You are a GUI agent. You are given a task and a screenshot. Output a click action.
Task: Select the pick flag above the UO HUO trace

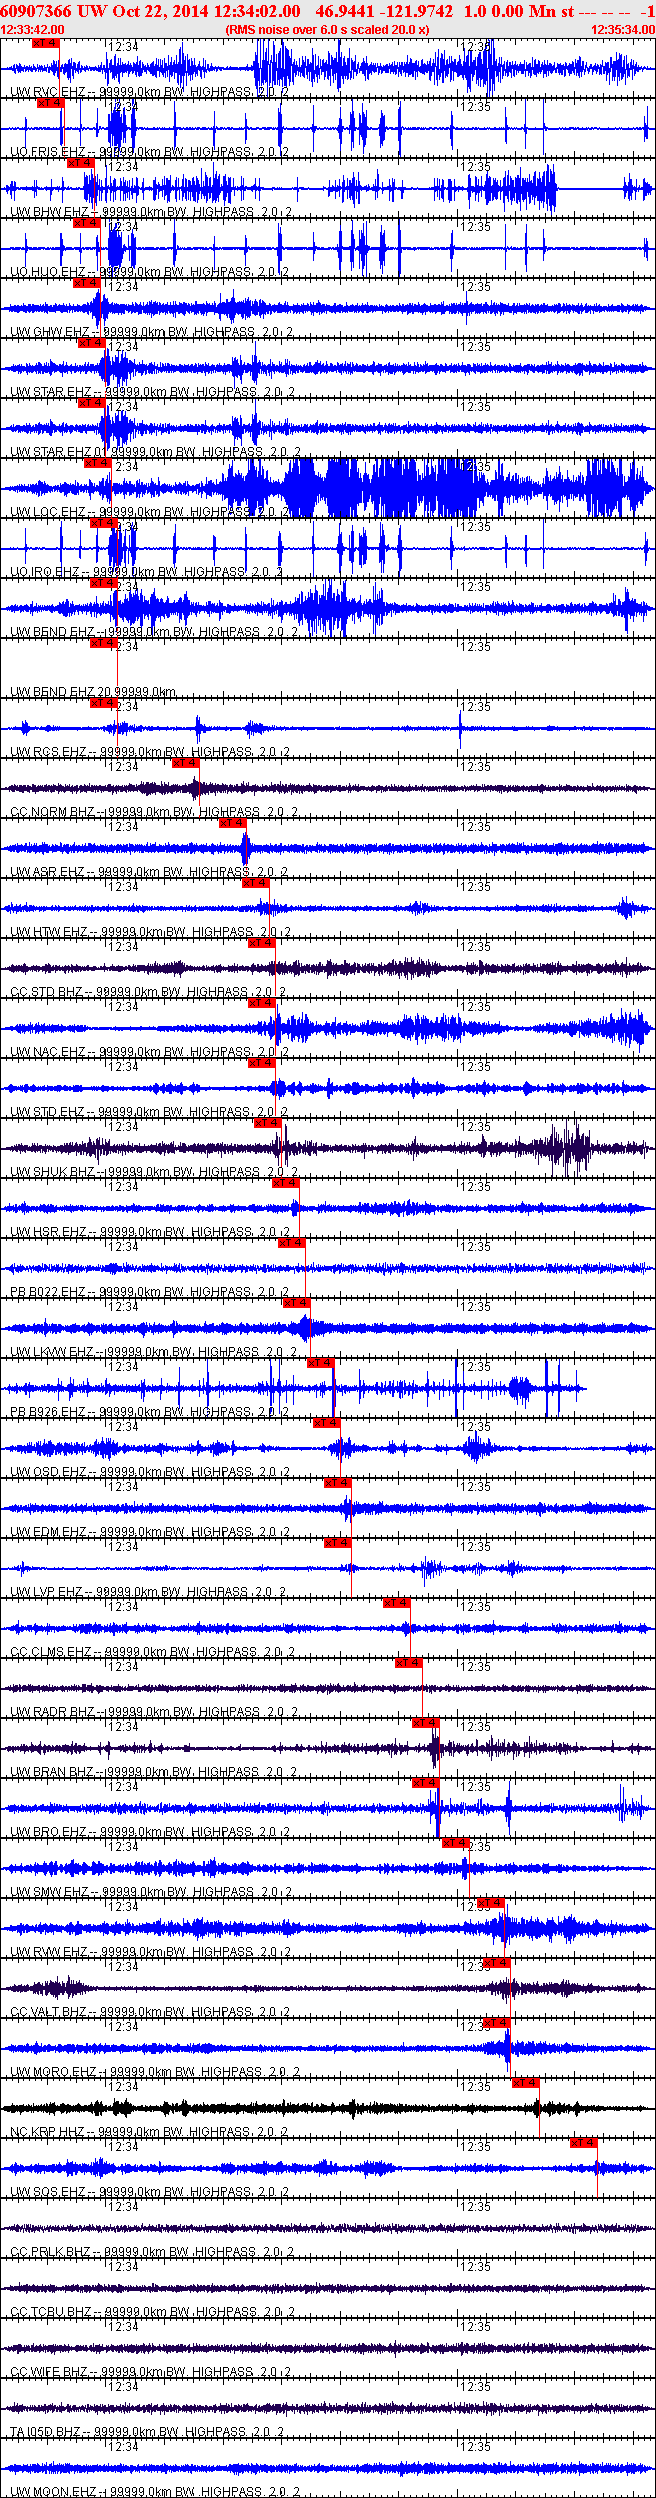pos(87,223)
